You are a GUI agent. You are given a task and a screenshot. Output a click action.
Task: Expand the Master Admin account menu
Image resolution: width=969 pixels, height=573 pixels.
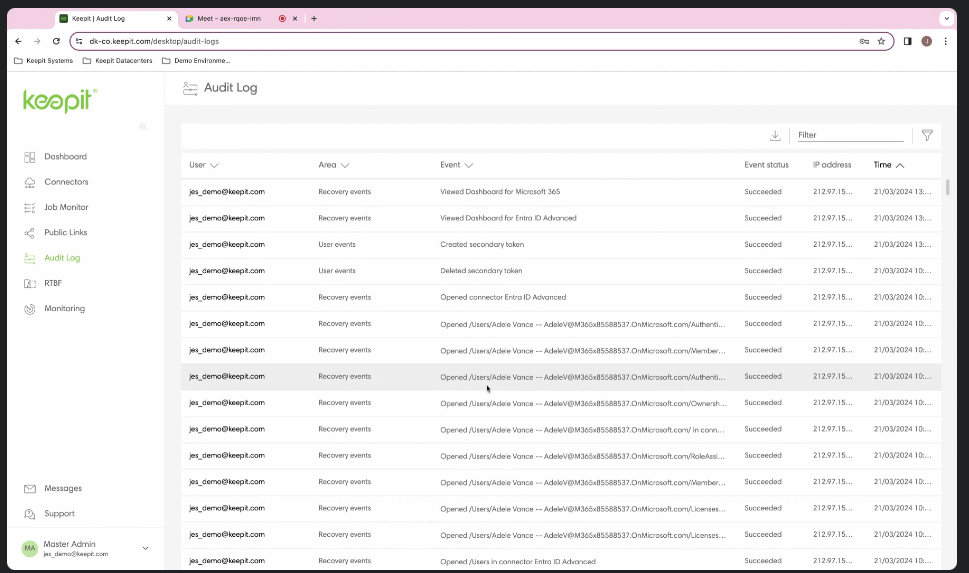pos(145,548)
